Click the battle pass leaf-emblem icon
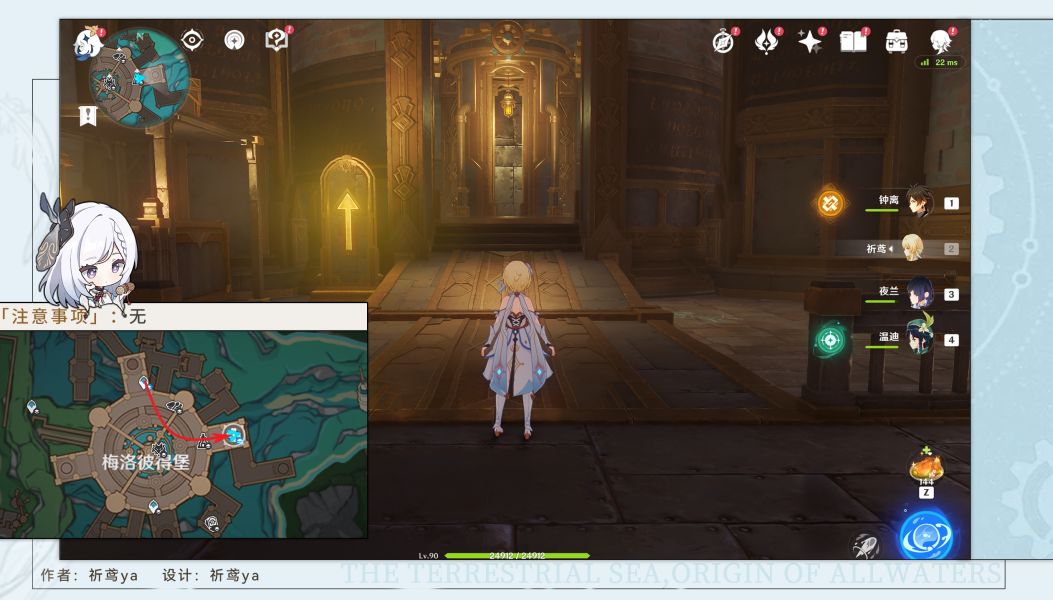The image size is (1053, 600). 766,42
